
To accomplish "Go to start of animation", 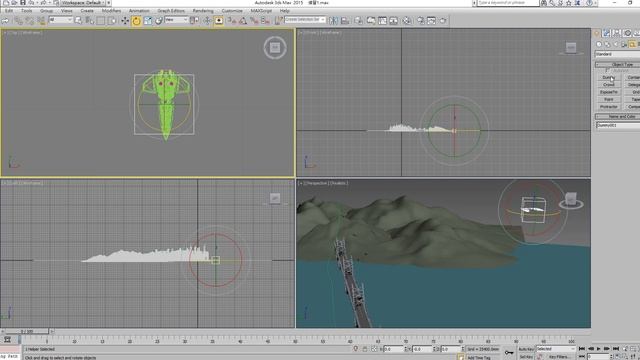I will tap(582, 349).
